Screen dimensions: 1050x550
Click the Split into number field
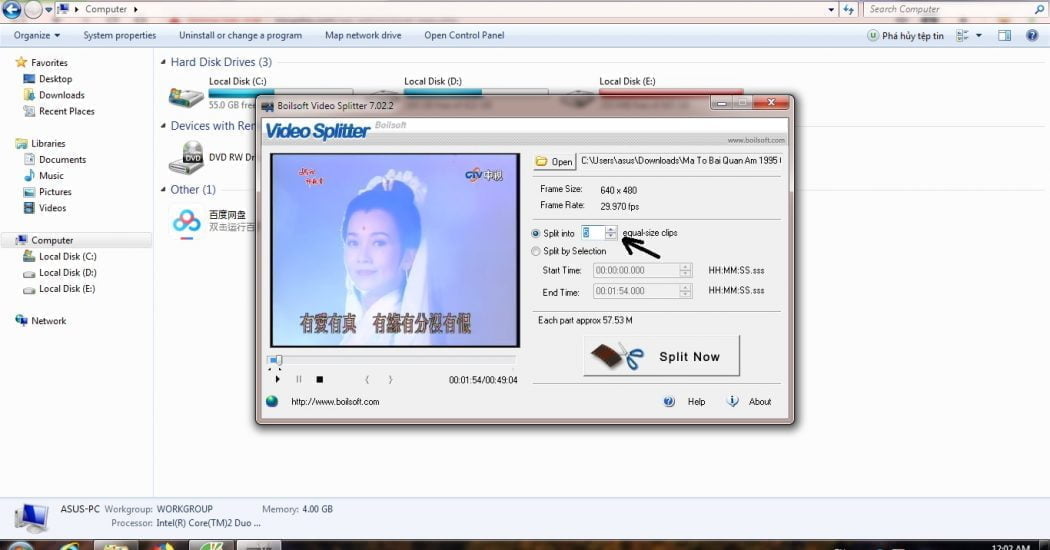point(593,232)
